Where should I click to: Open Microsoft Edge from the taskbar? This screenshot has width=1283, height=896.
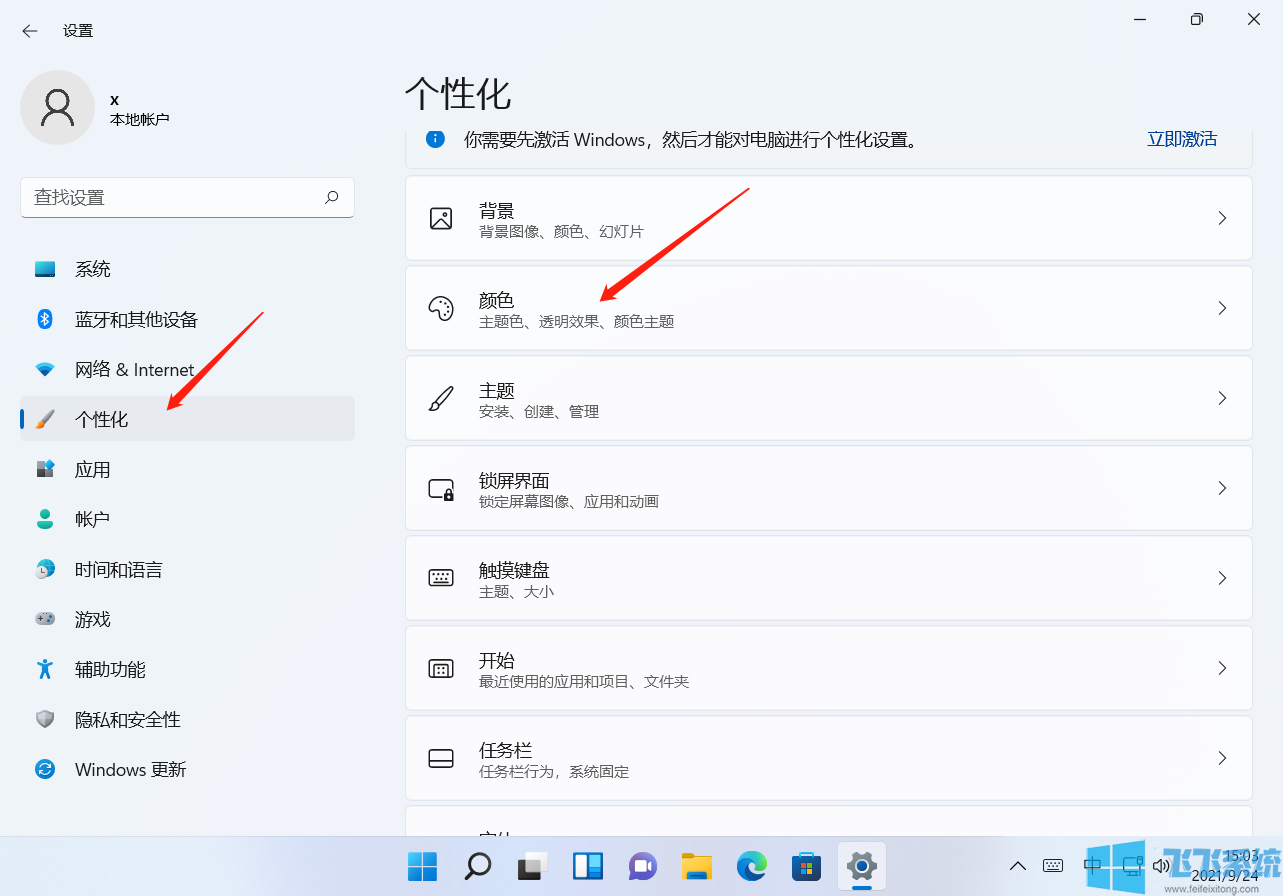750,866
